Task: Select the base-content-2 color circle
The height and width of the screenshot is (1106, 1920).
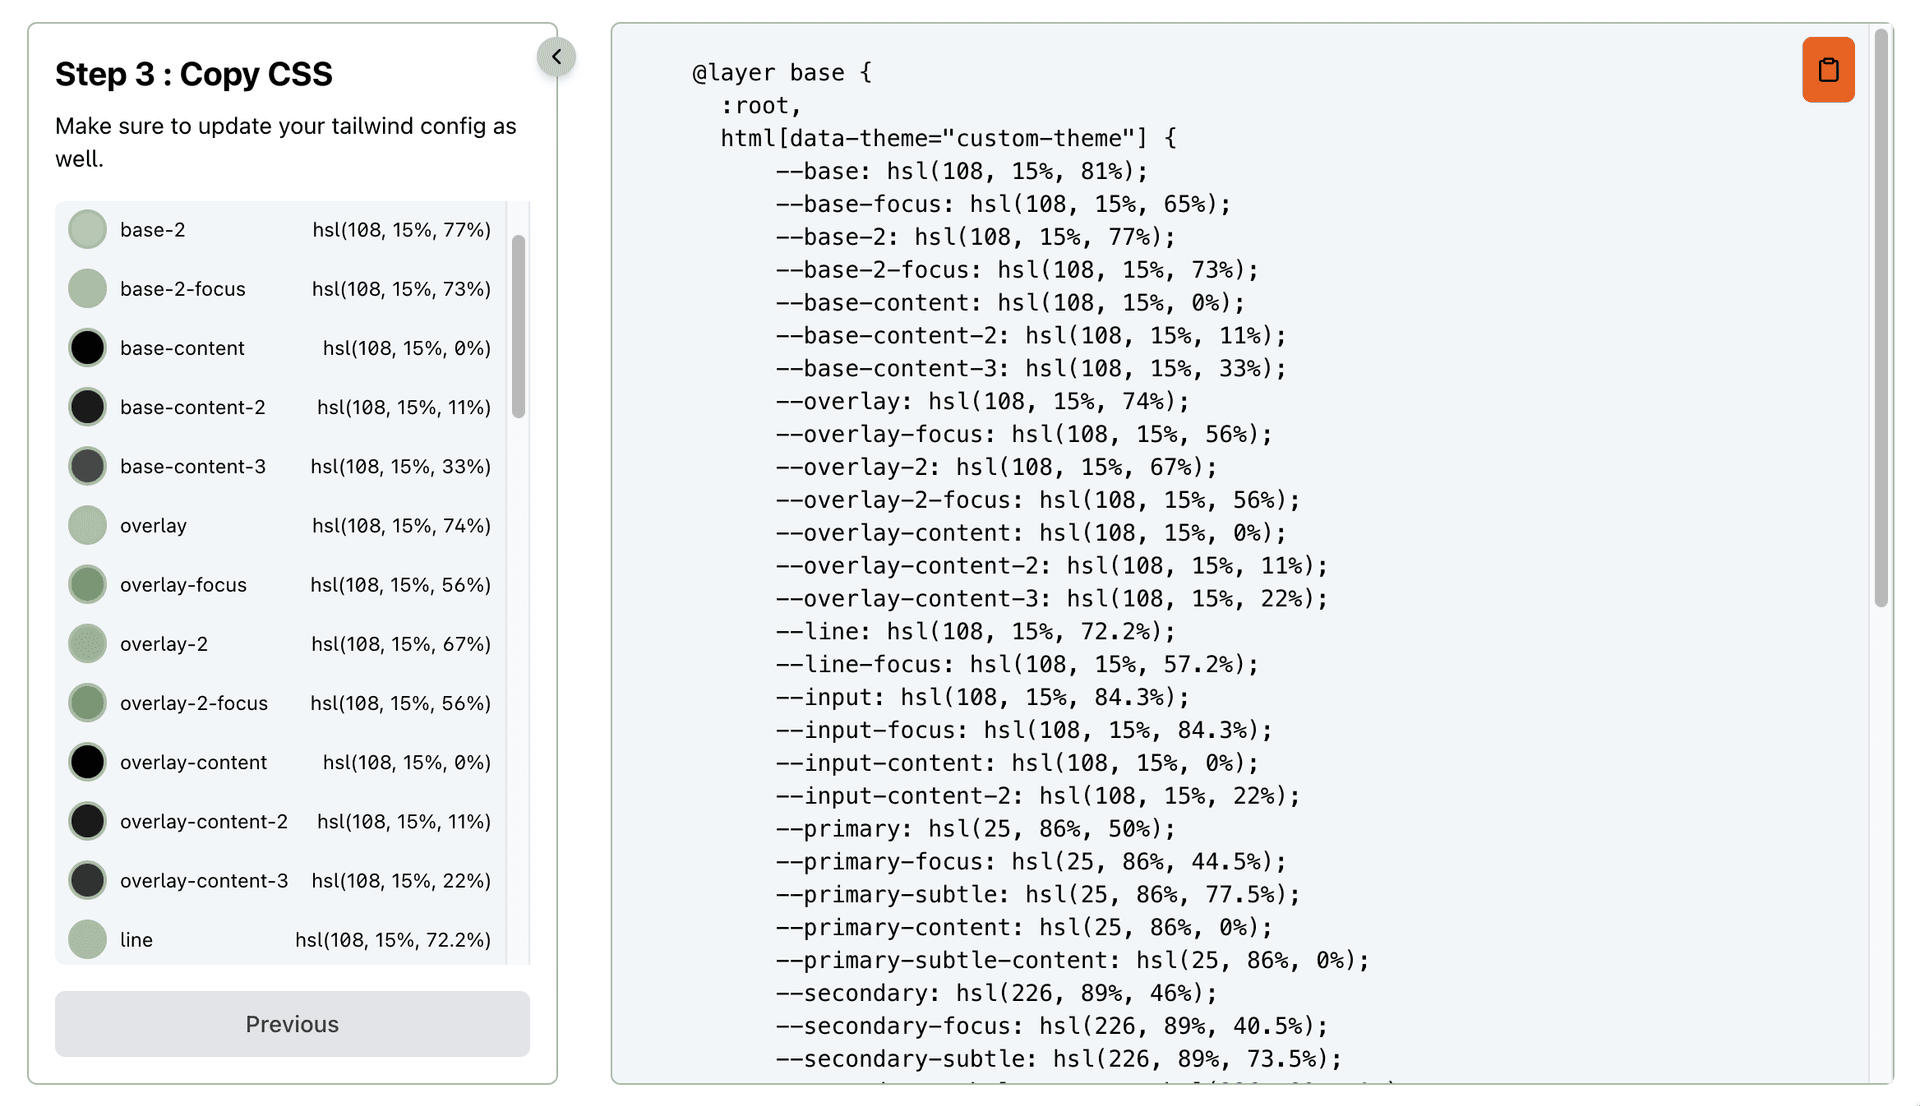Action: click(x=88, y=407)
